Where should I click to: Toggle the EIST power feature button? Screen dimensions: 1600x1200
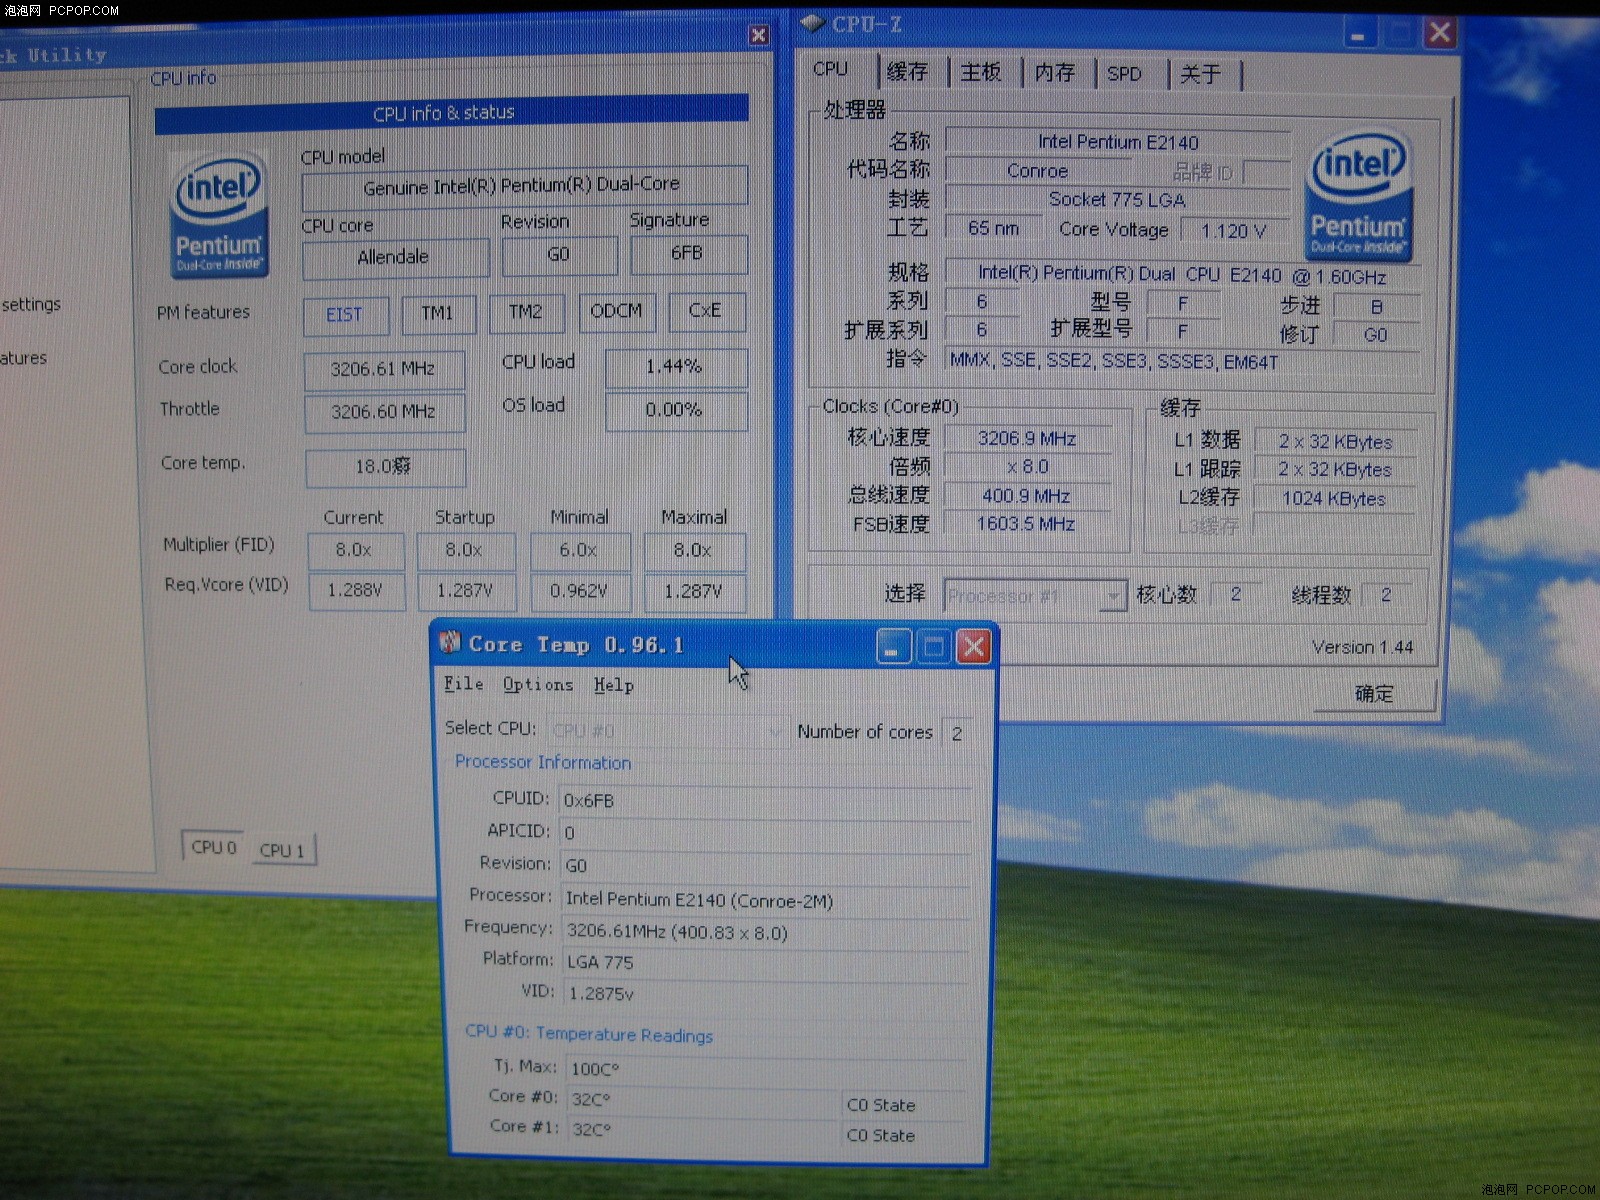[344, 315]
